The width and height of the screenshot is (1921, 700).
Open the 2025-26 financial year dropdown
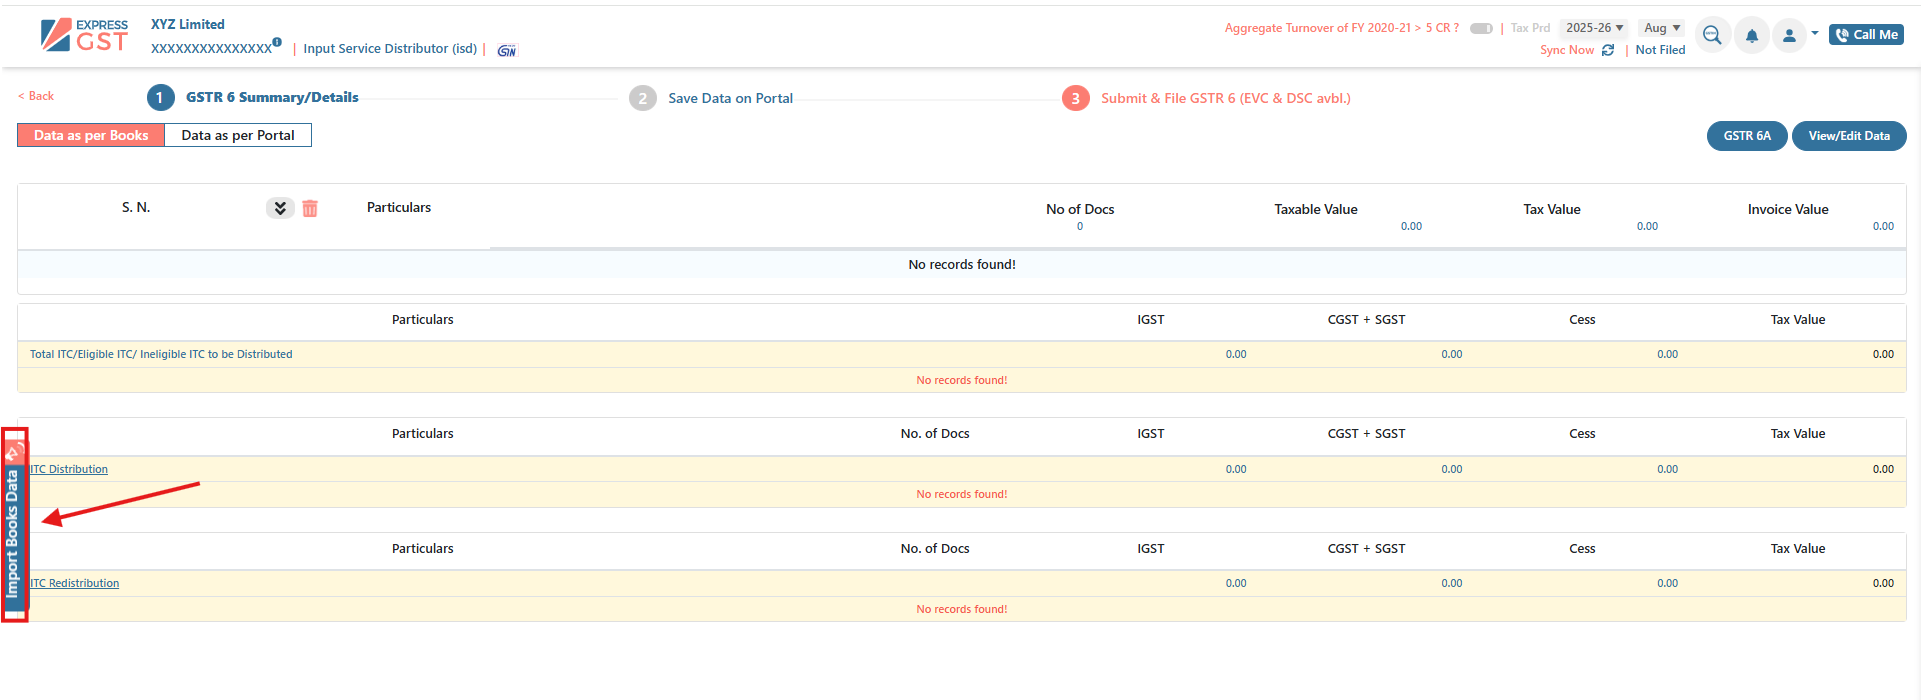(1594, 28)
